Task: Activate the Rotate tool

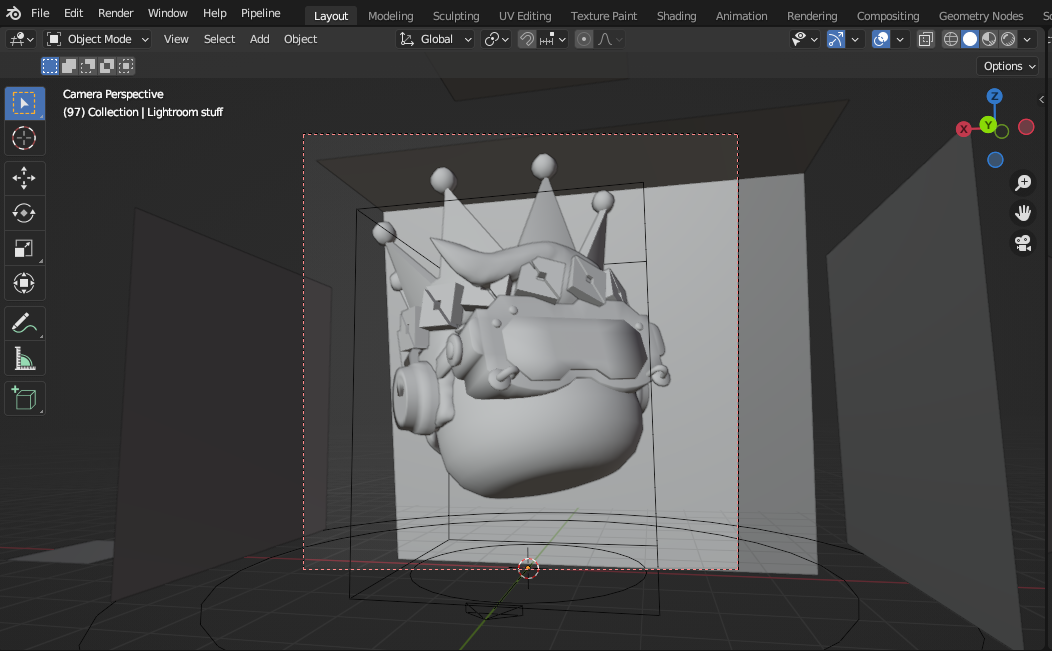Action: click(x=24, y=213)
